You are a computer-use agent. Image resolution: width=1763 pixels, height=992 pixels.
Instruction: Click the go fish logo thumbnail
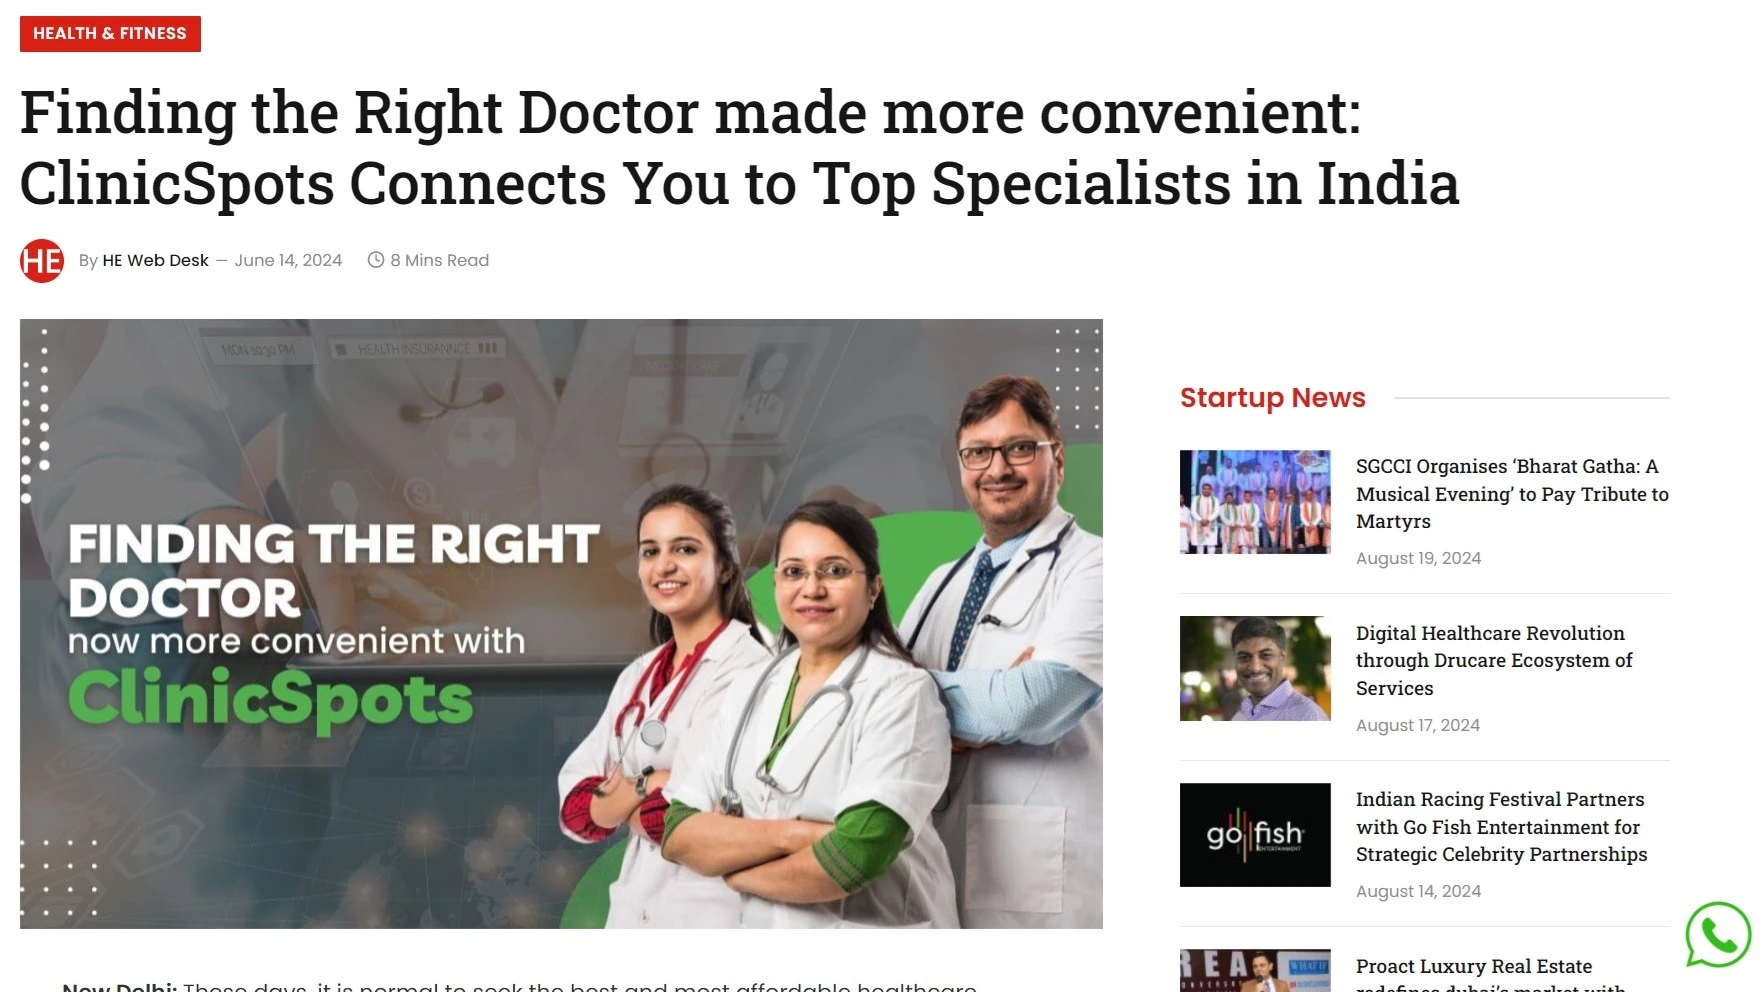tap(1255, 835)
